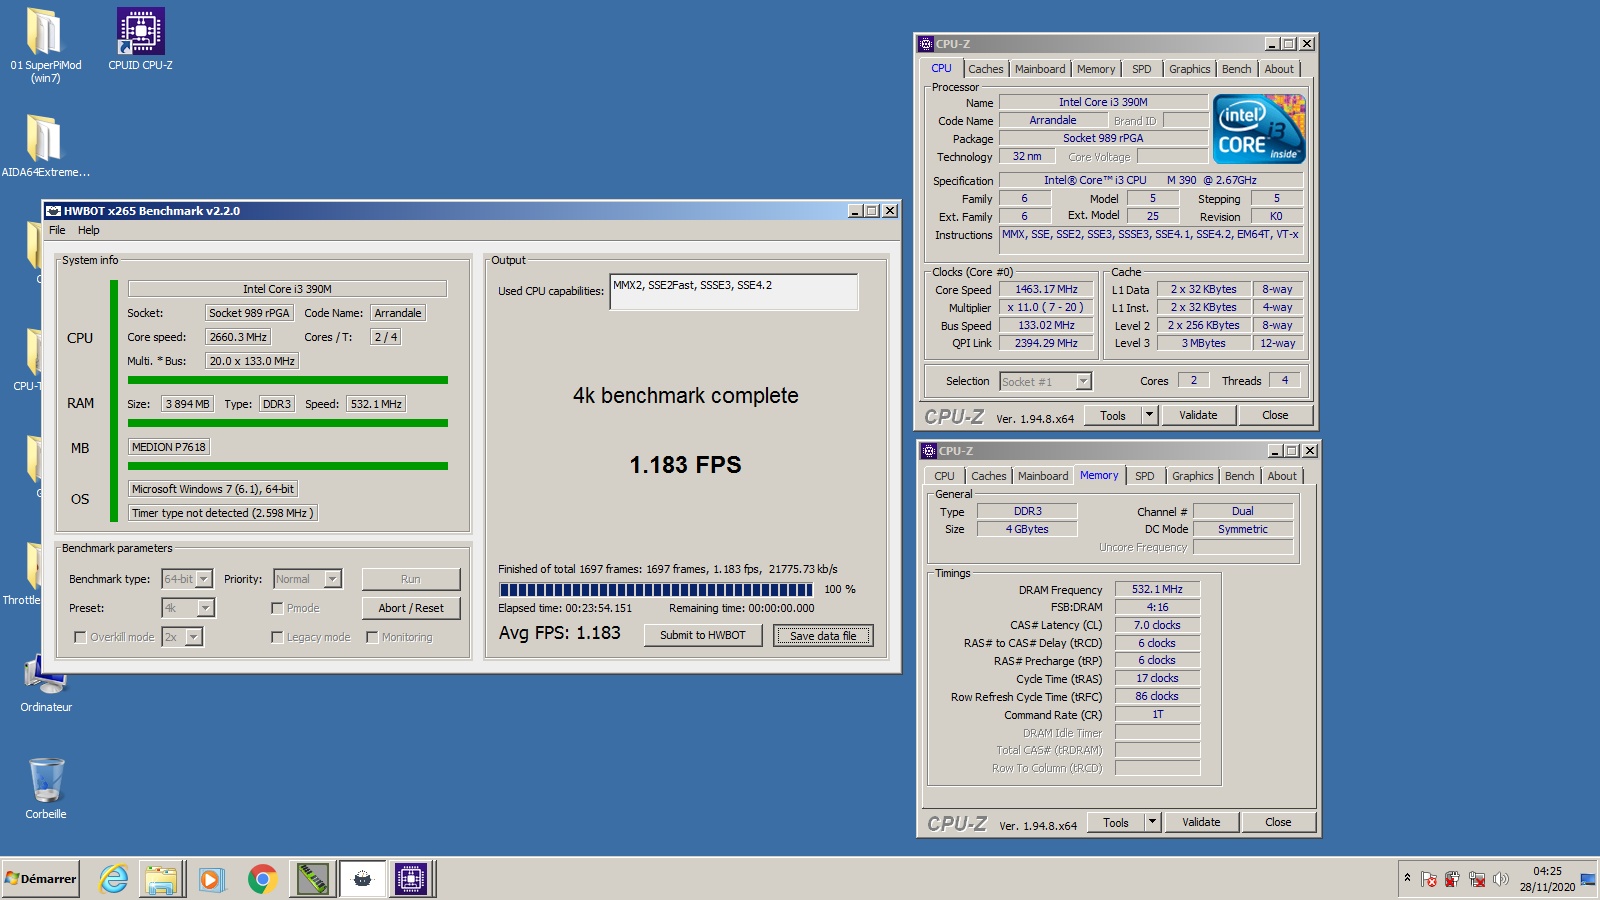Viewport: 1600px width, 900px height.
Task: Open the media player taskbar icon
Action: (x=211, y=879)
